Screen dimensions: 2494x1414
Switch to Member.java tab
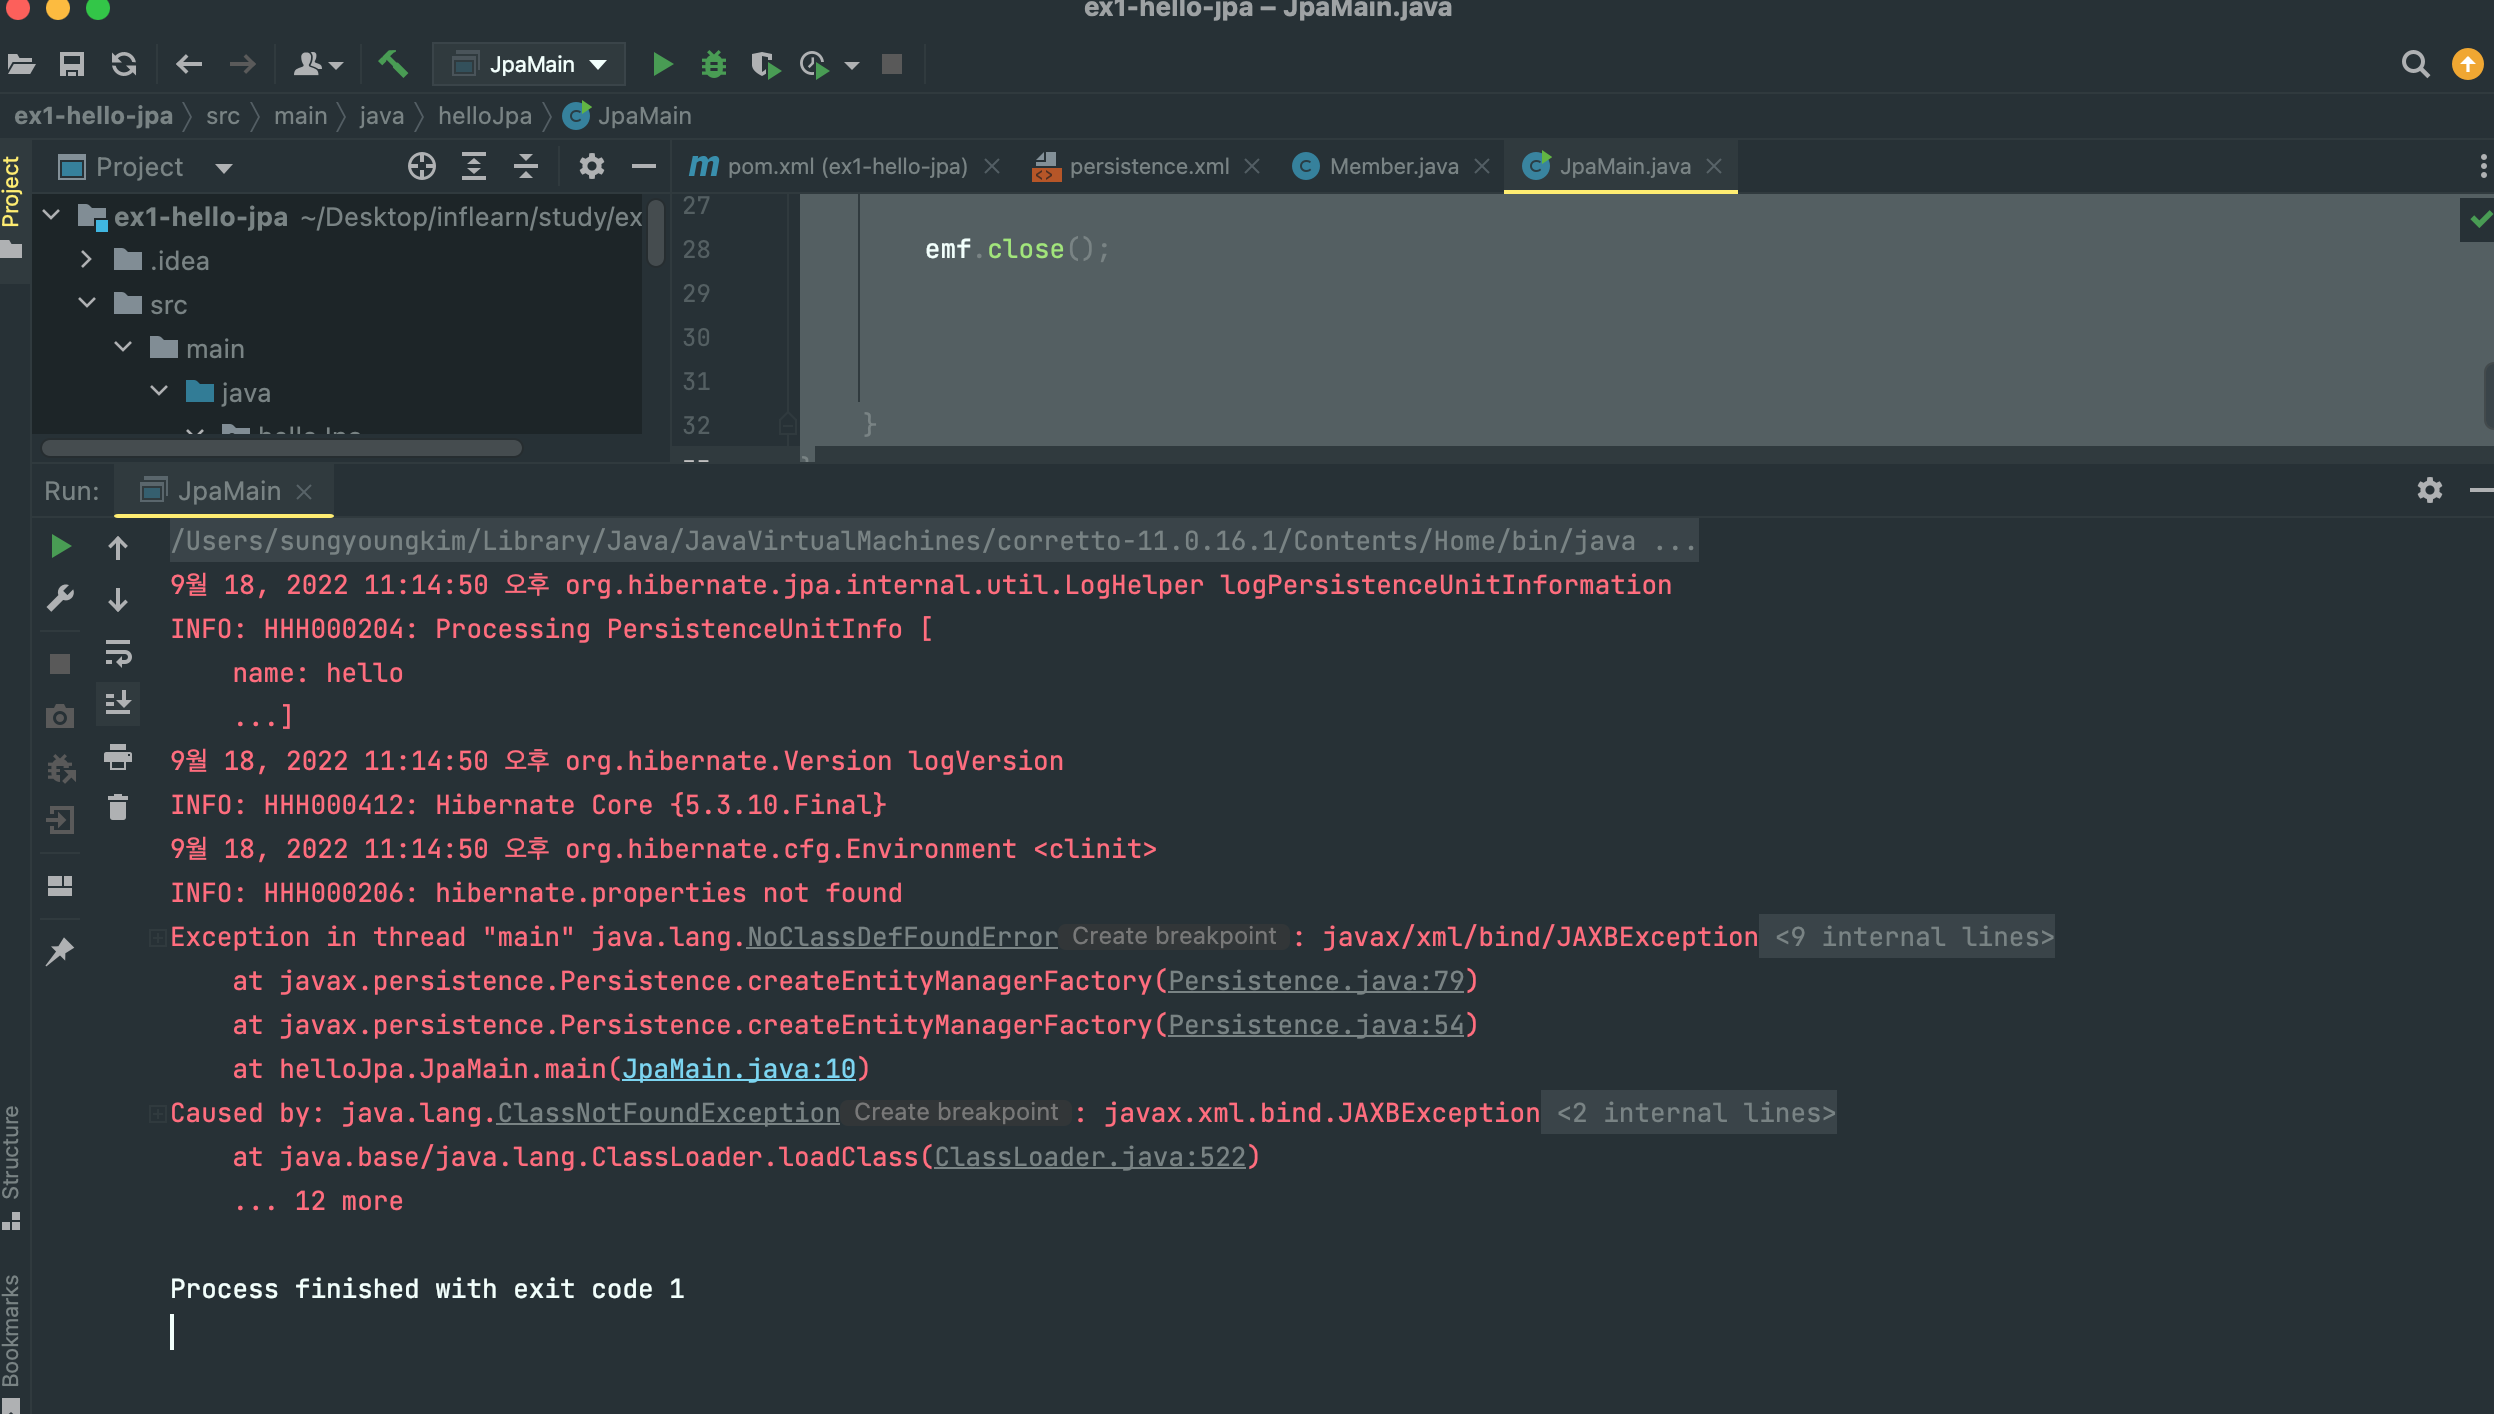click(1393, 167)
